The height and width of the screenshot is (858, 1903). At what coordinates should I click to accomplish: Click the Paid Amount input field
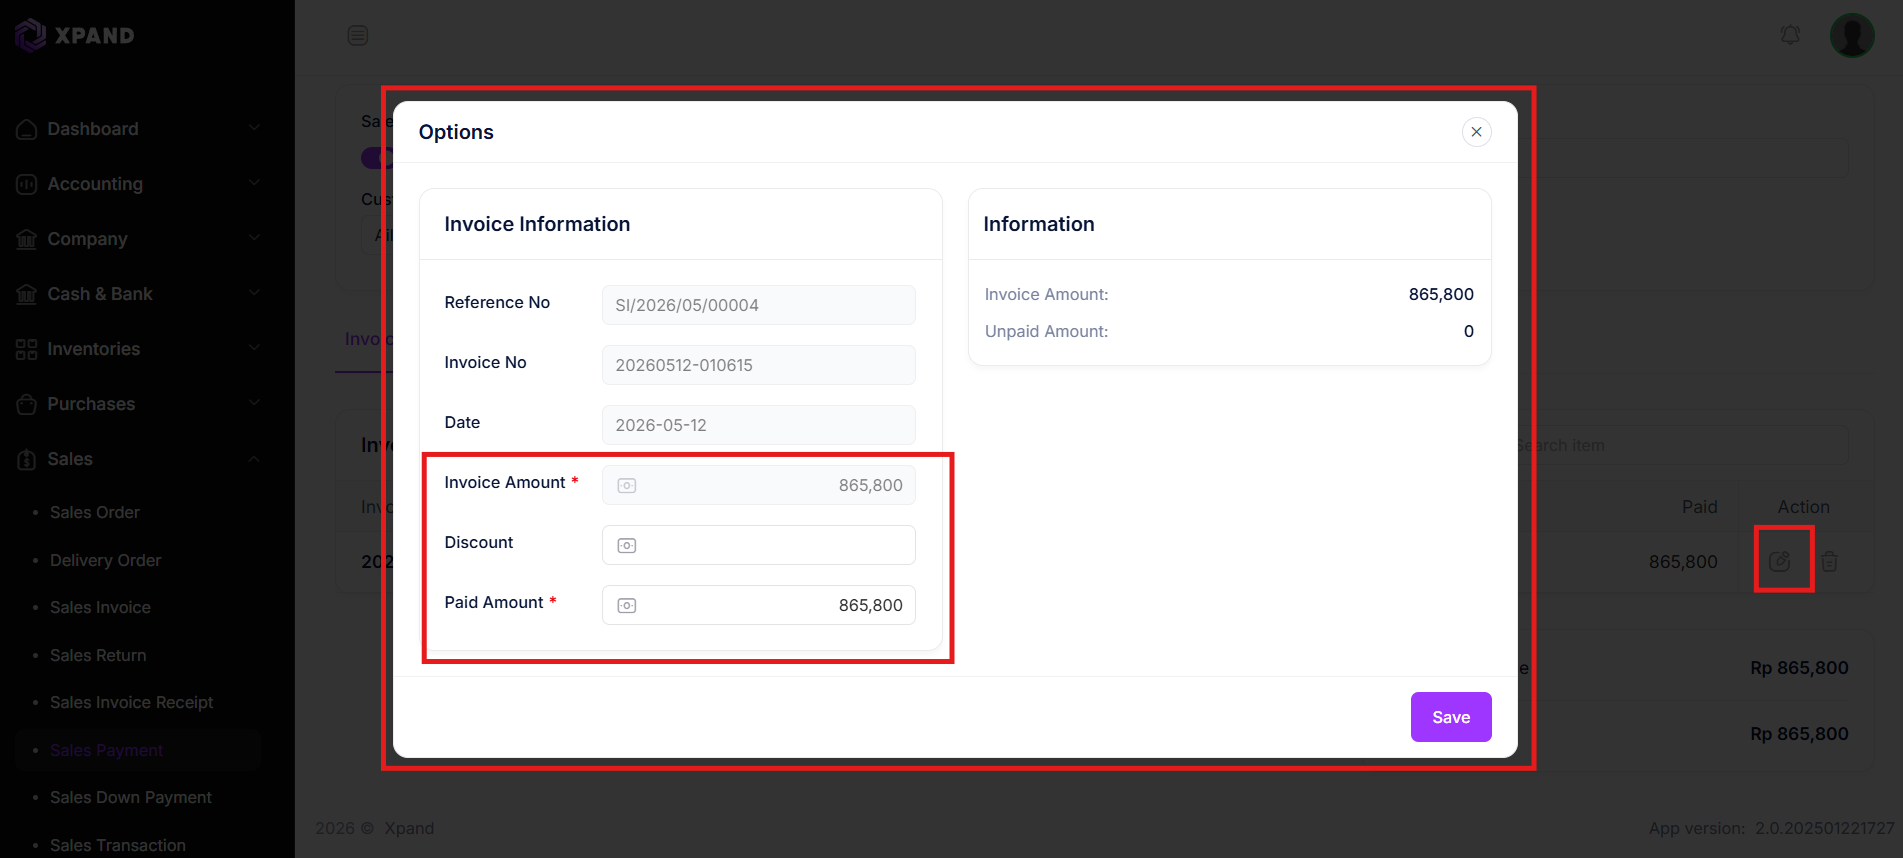pos(759,605)
